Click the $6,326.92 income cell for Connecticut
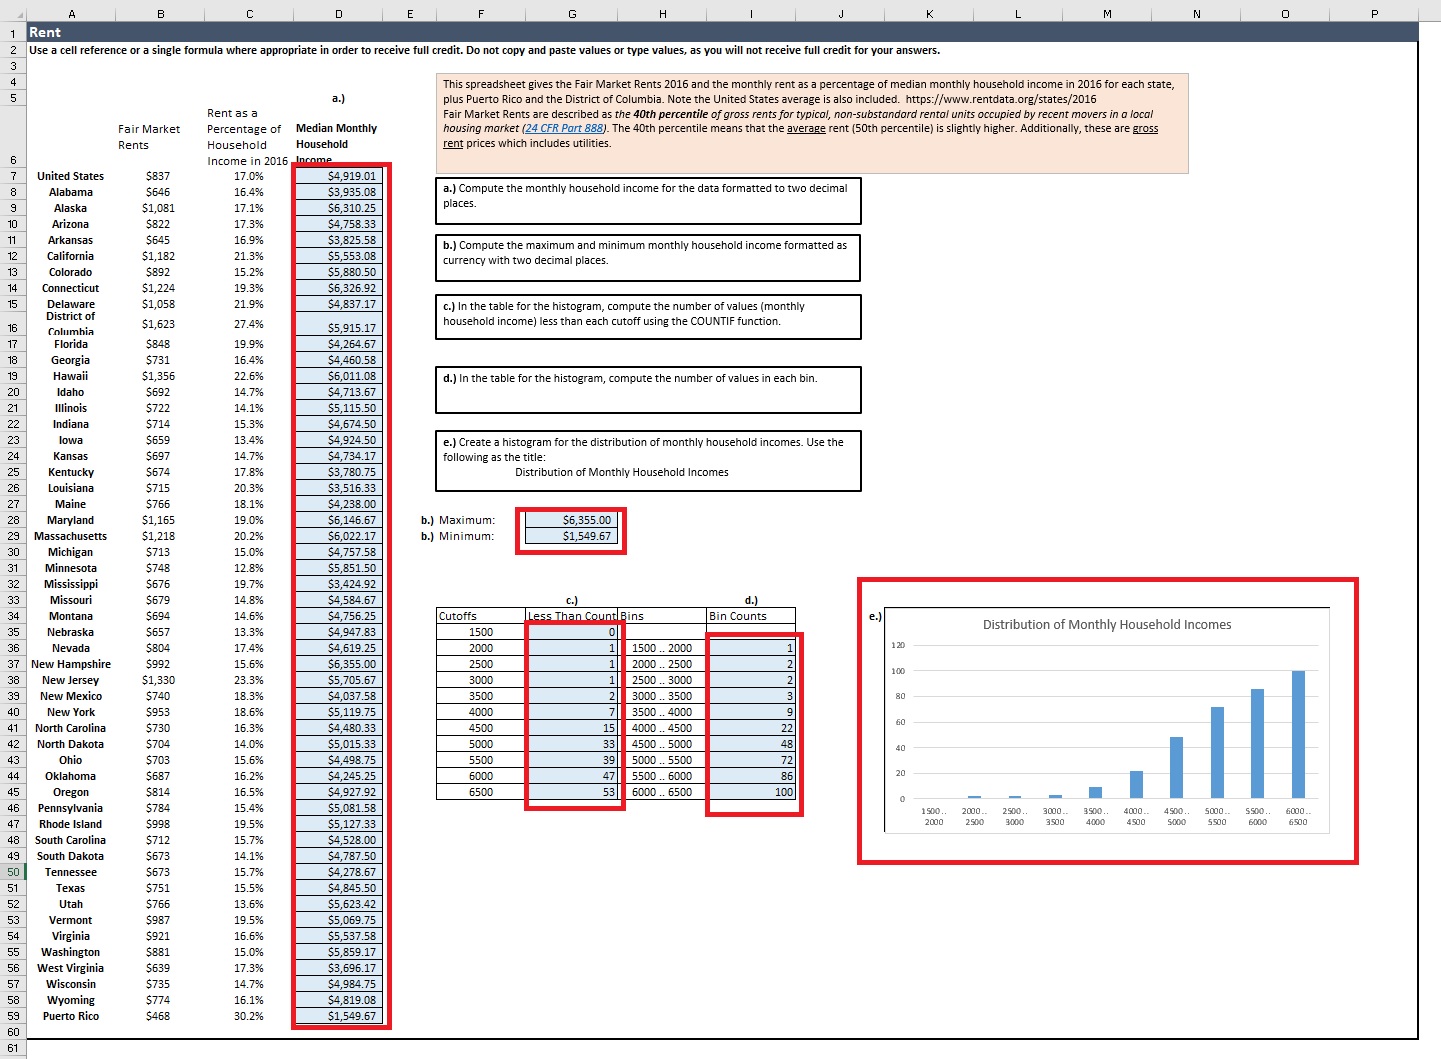The height and width of the screenshot is (1059, 1441). tap(340, 288)
